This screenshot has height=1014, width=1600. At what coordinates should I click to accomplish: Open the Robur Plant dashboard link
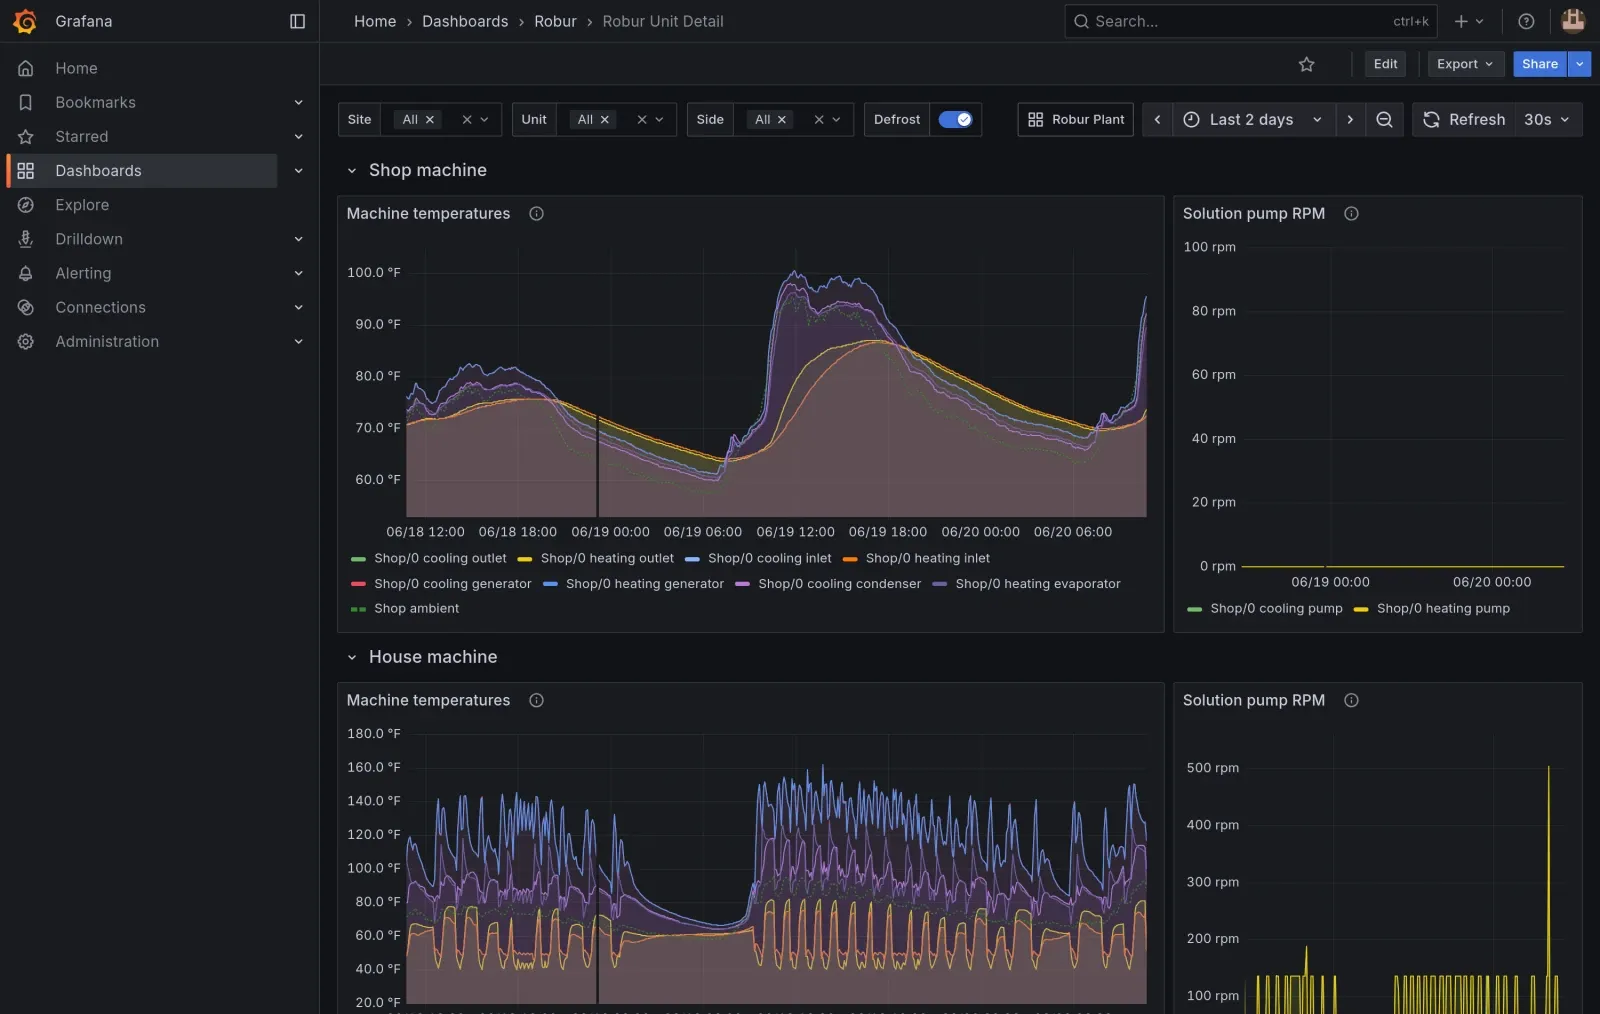tap(1075, 119)
